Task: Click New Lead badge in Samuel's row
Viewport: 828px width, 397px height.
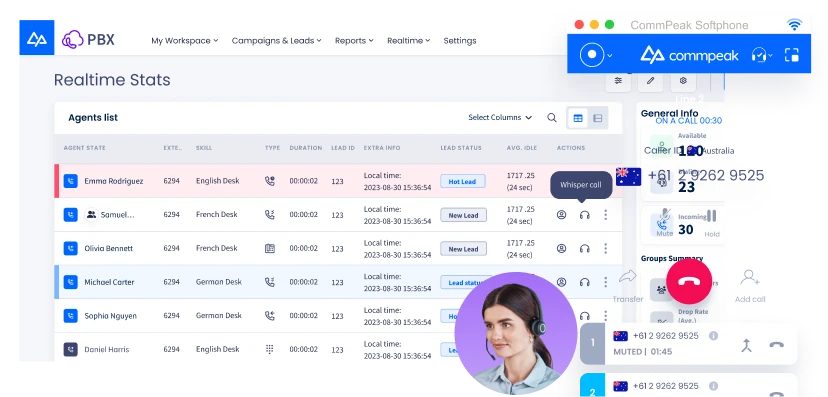Action: point(463,215)
